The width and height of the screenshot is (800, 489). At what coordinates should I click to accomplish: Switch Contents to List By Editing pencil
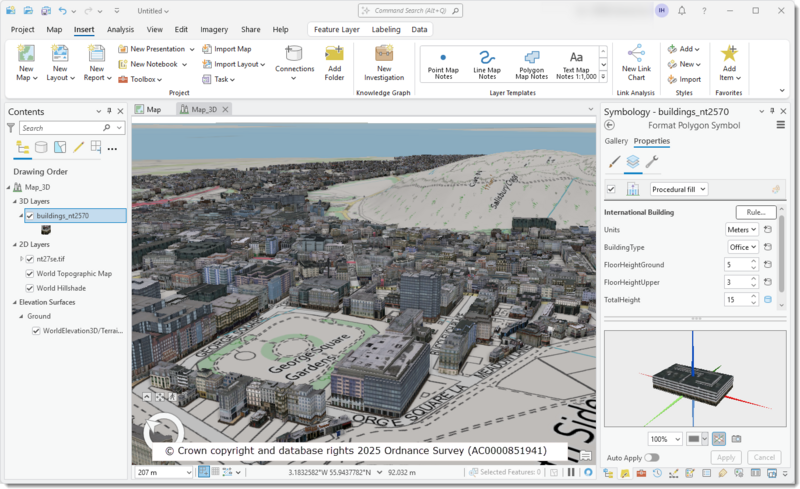coord(78,148)
